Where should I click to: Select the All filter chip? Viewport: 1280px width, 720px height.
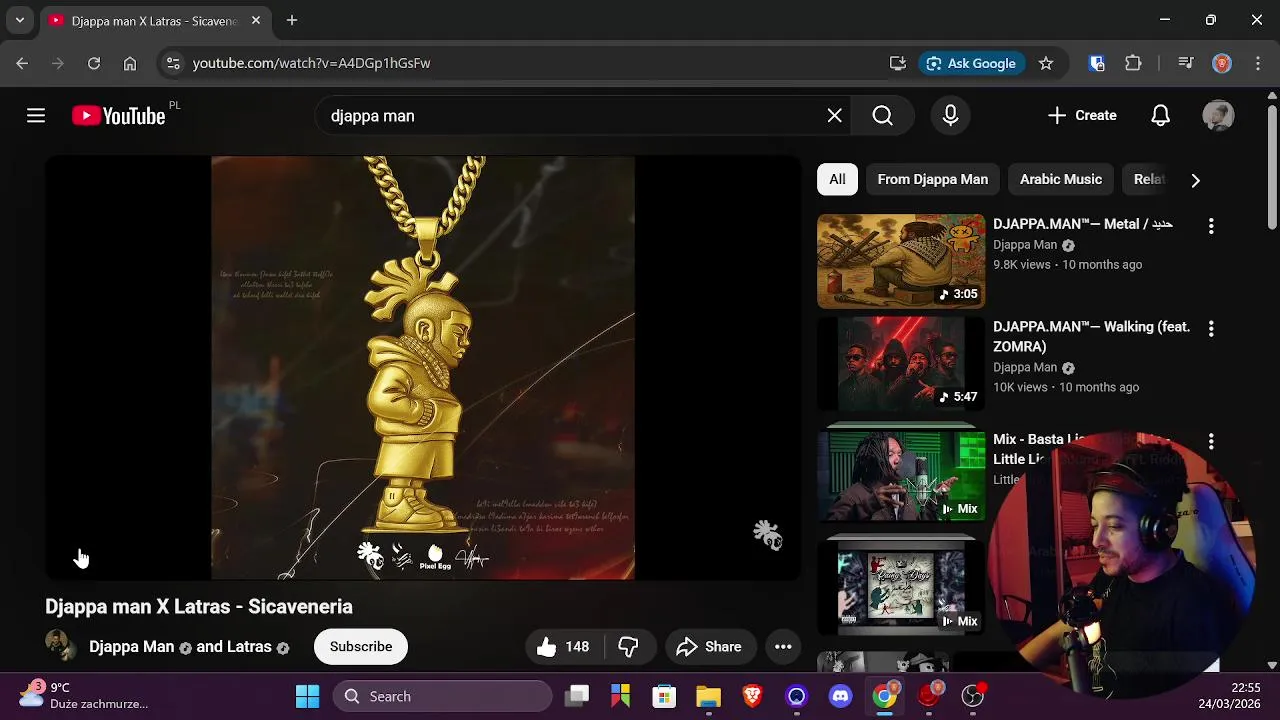tap(837, 180)
